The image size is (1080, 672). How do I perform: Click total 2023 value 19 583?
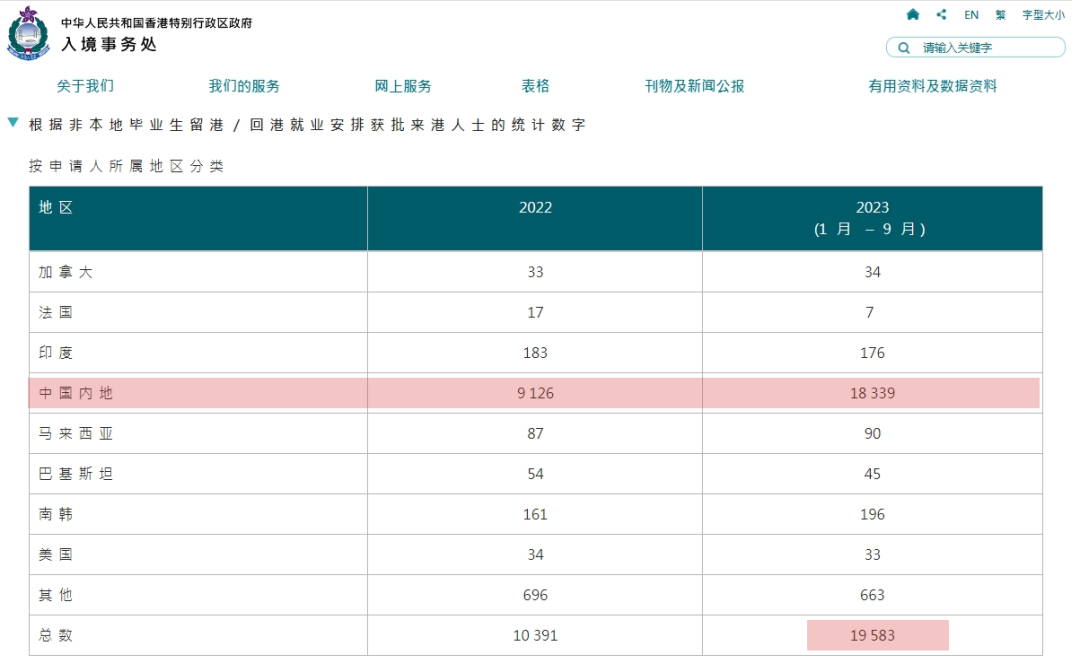click(x=872, y=636)
